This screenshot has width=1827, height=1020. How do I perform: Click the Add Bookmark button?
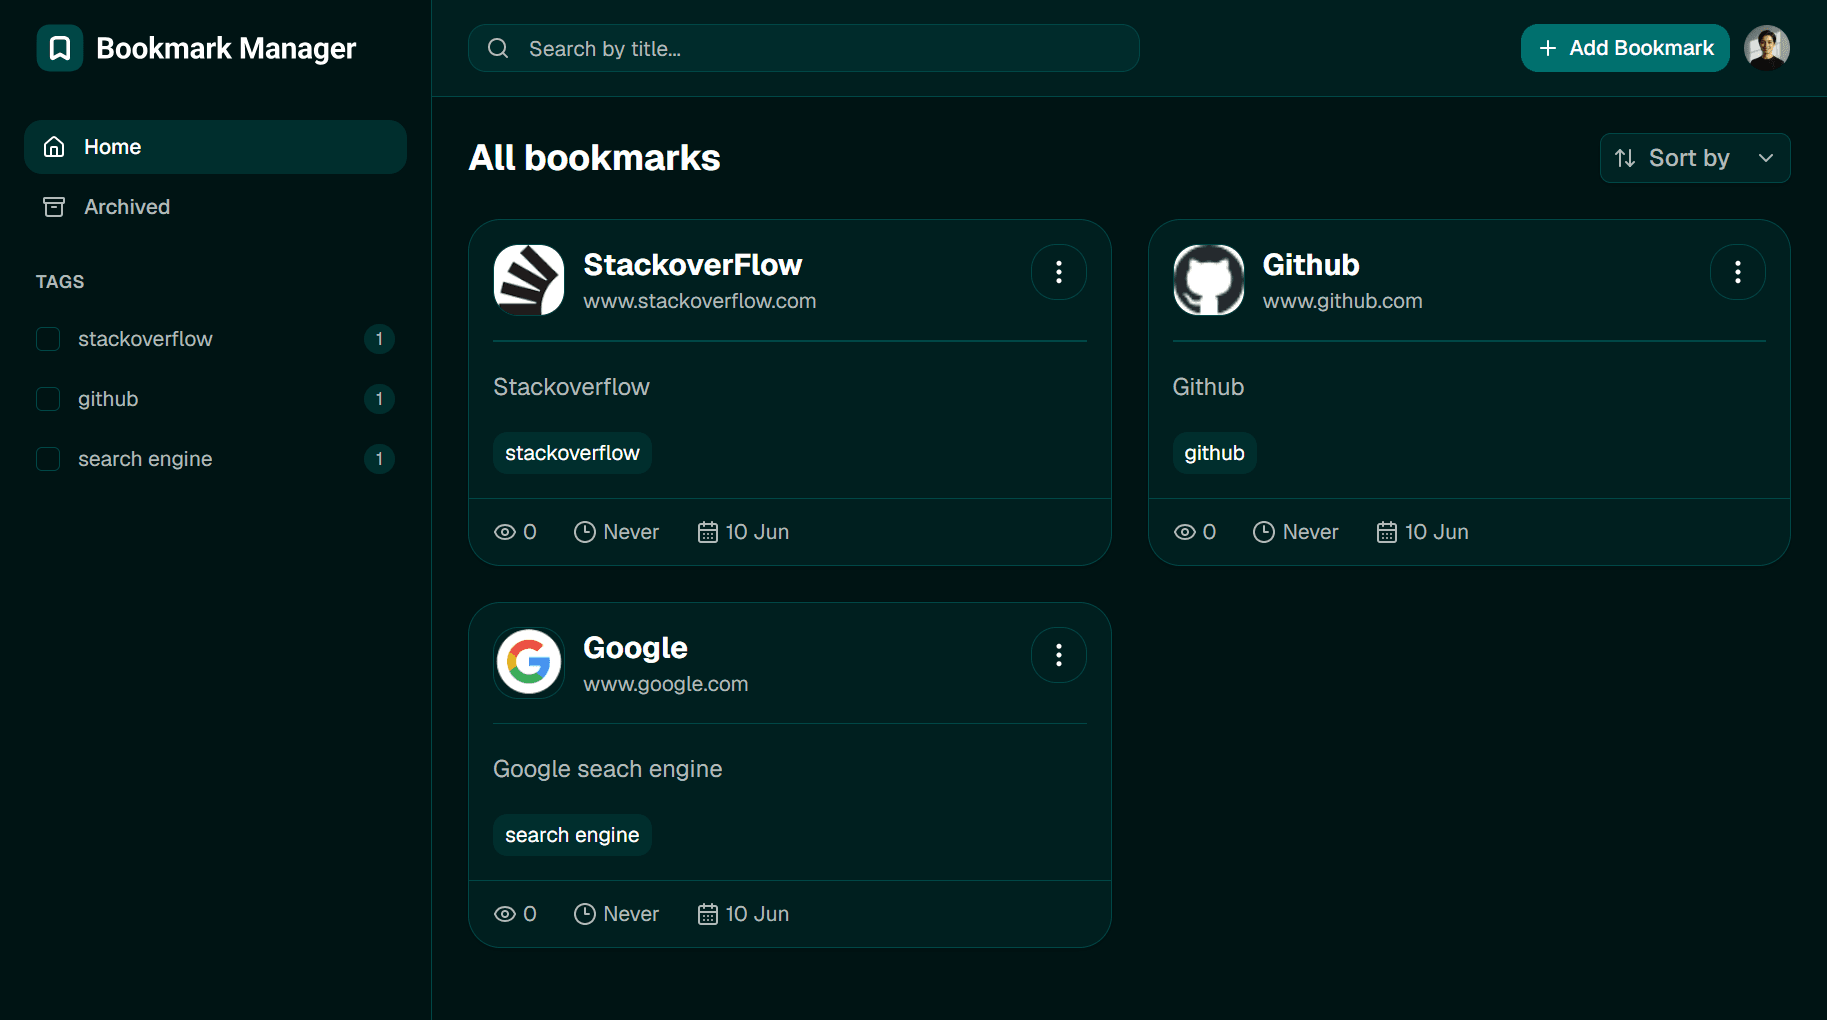click(x=1625, y=48)
